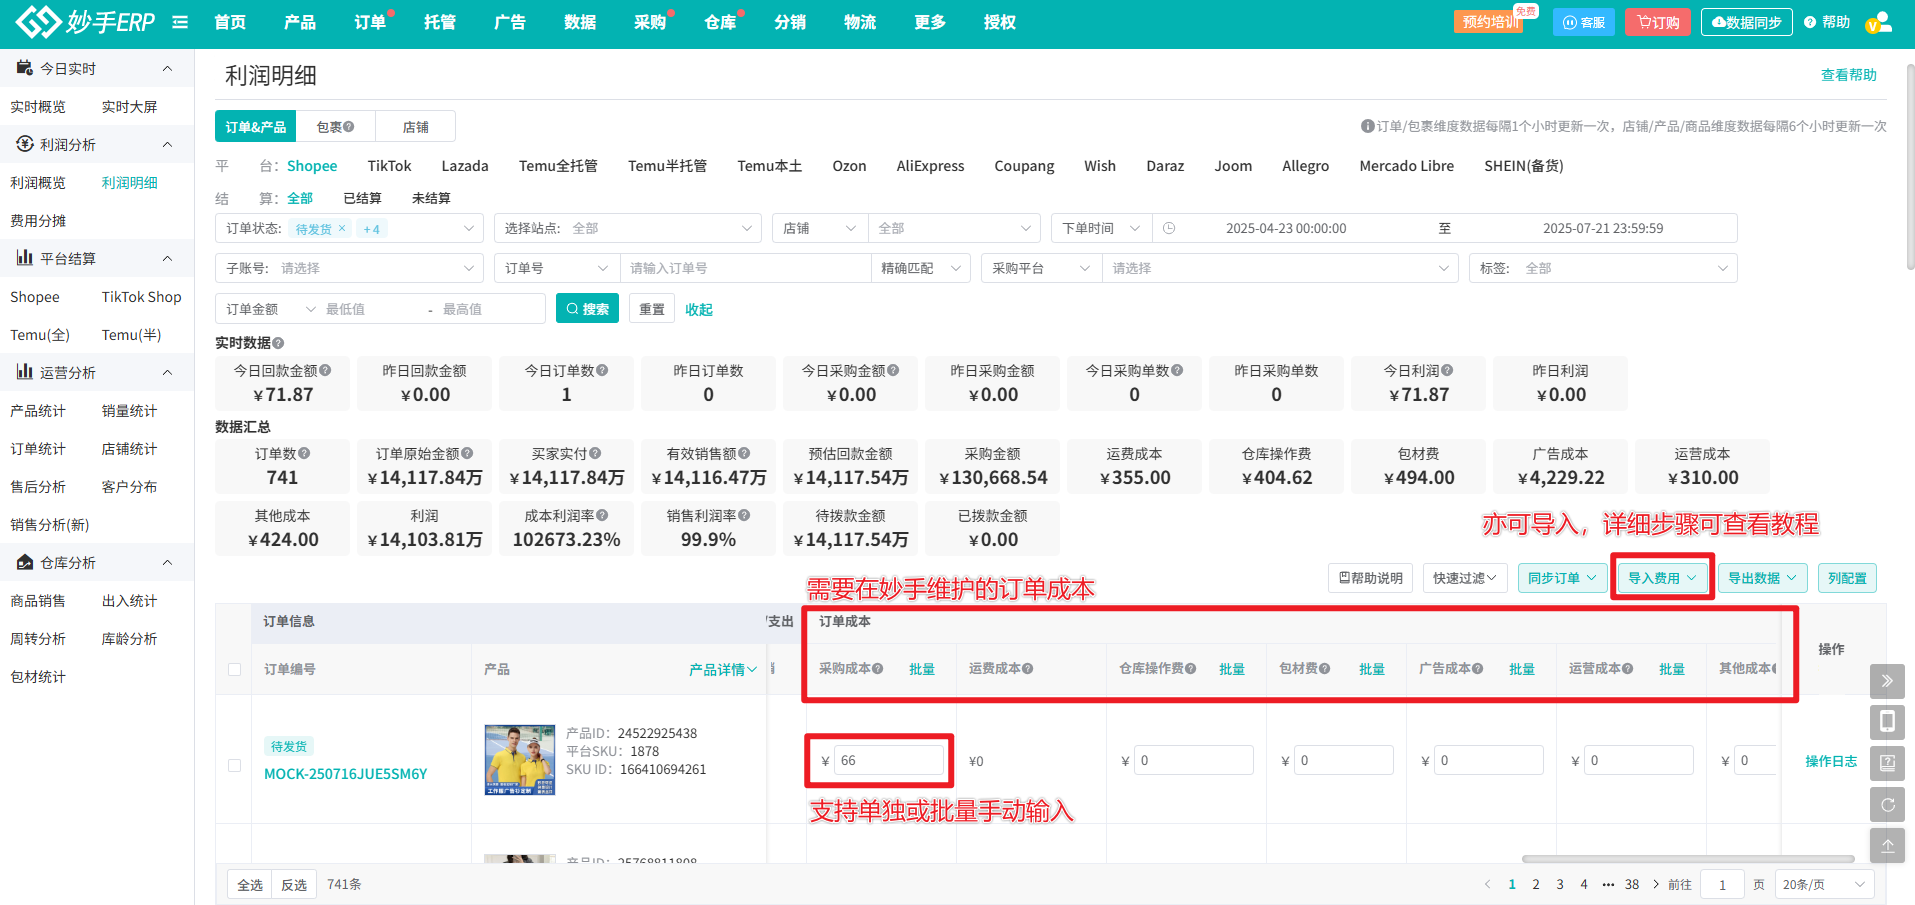
Task: Tick the select-all header checkbox
Action: (234, 669)
